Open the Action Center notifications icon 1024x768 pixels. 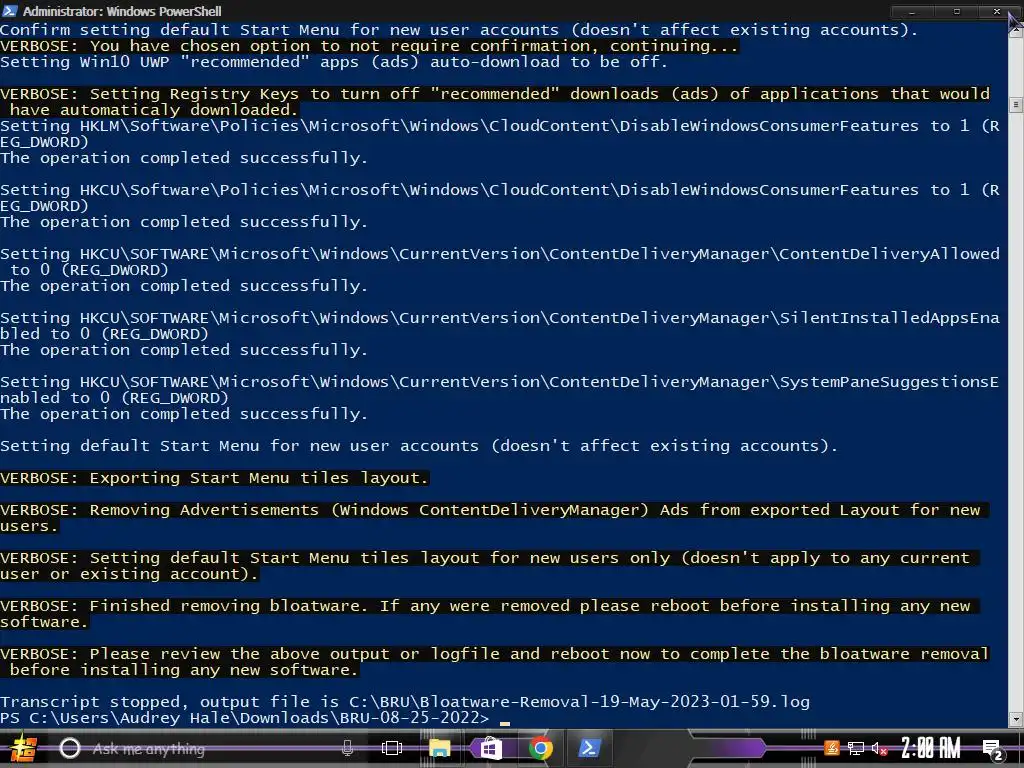tap(992, 749)
